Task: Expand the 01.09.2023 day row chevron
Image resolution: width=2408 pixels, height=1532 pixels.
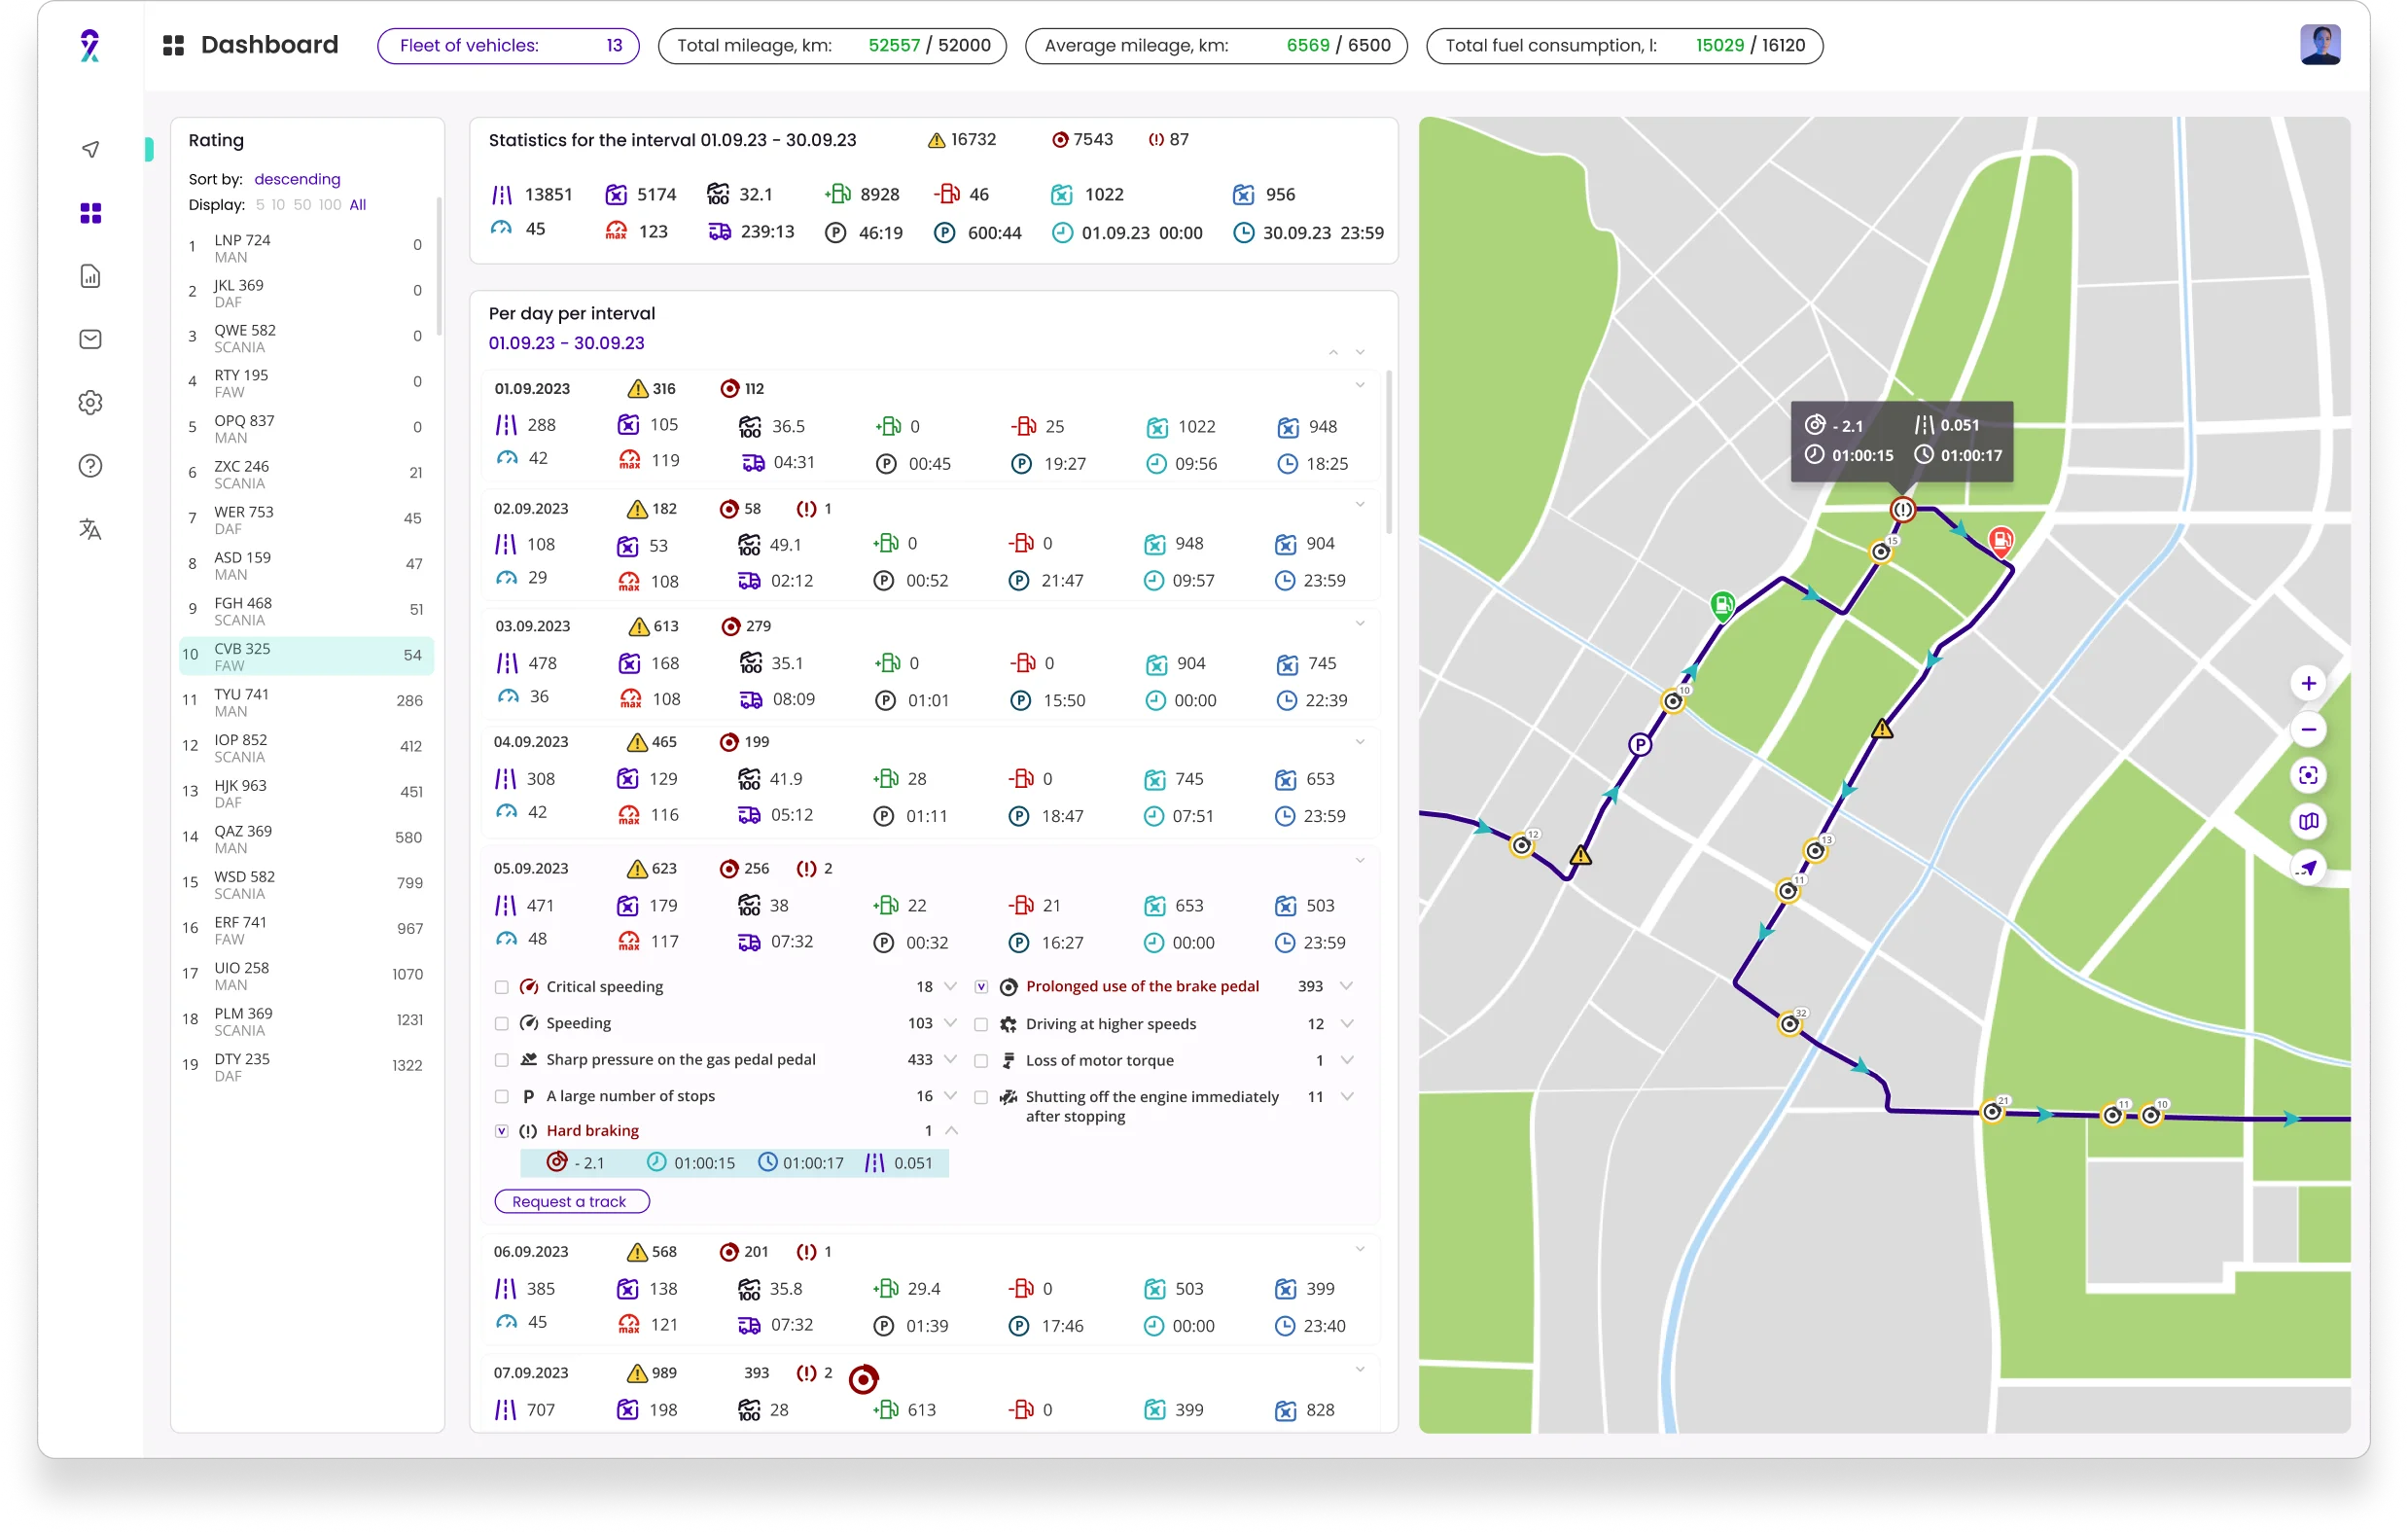Action: pyautogui.click(x=1359, y=385)
